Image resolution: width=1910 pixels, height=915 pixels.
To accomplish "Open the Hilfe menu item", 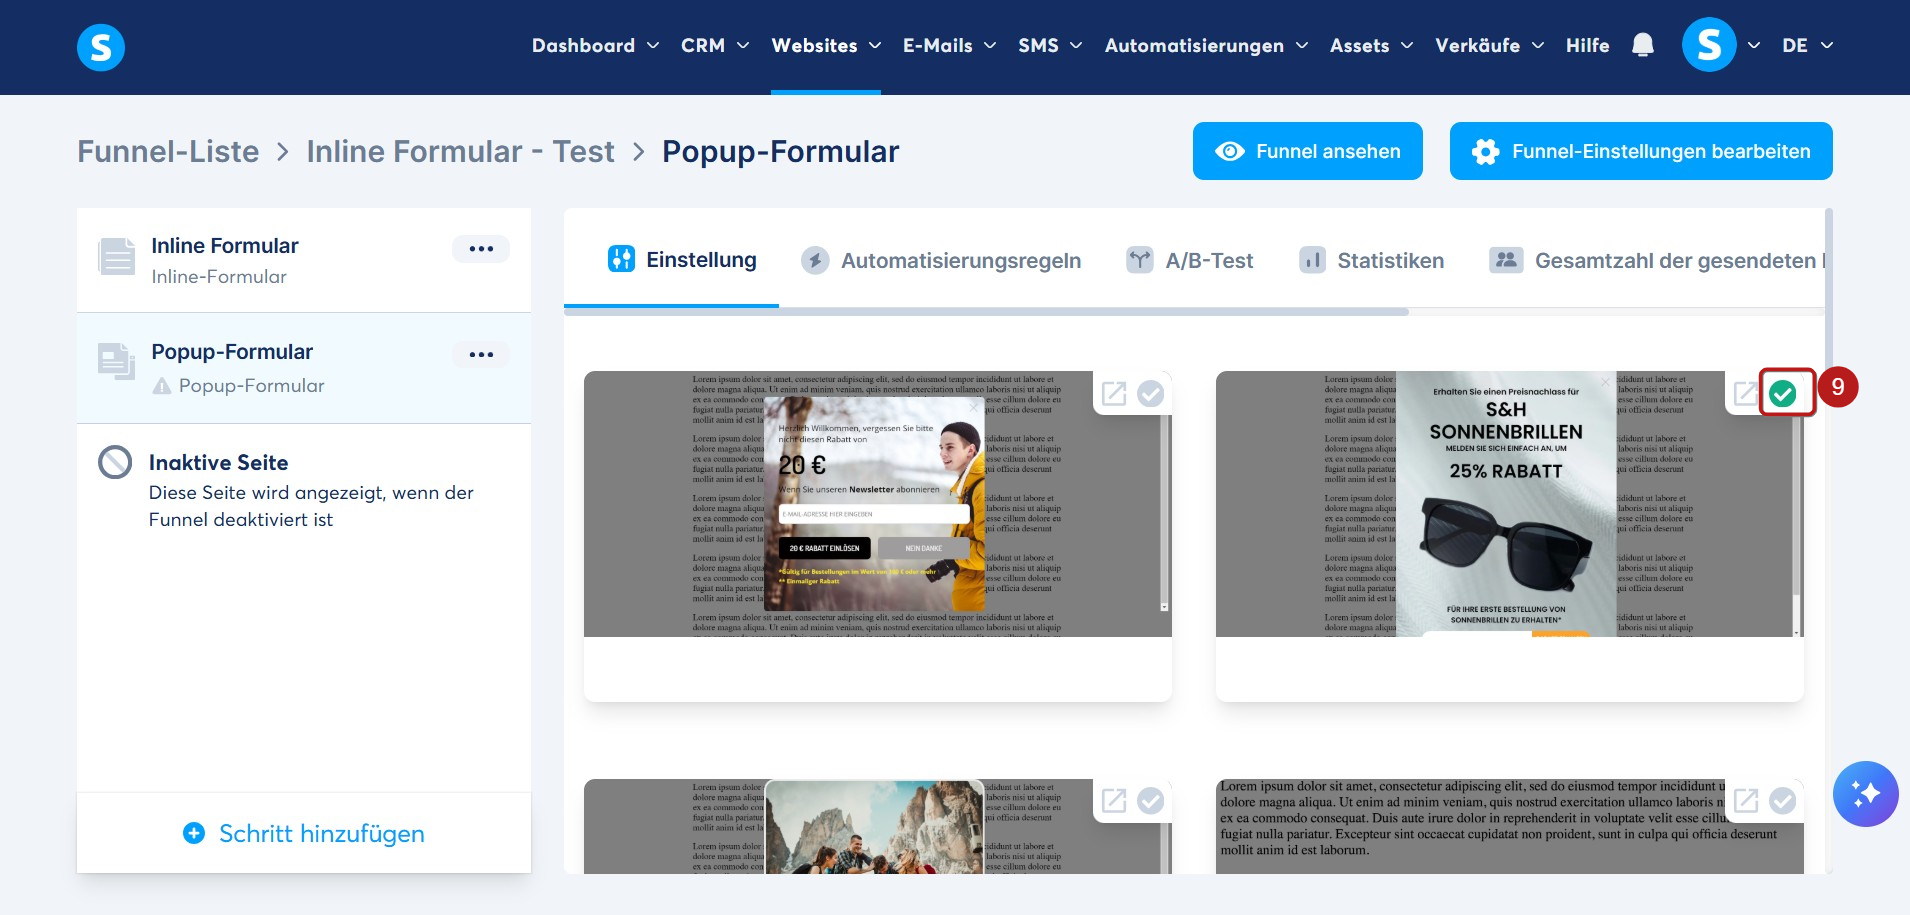I will click(1588, 46).
